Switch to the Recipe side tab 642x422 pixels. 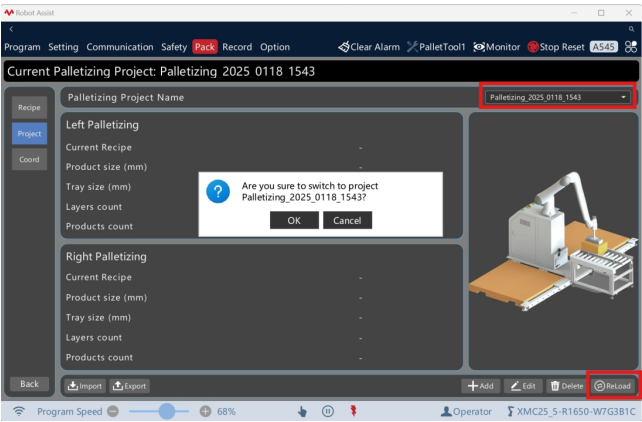pyautogui.click(x=29, y=108)
